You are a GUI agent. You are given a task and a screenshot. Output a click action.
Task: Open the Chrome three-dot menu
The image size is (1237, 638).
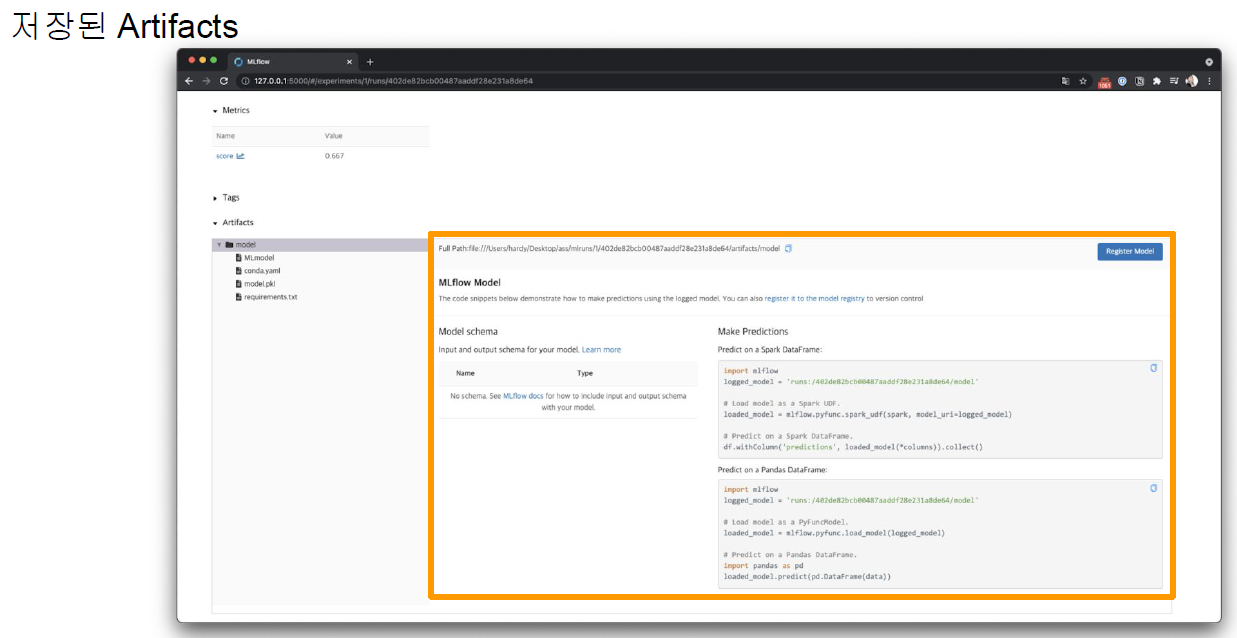pyautogui.click(x=1209, y=81)
